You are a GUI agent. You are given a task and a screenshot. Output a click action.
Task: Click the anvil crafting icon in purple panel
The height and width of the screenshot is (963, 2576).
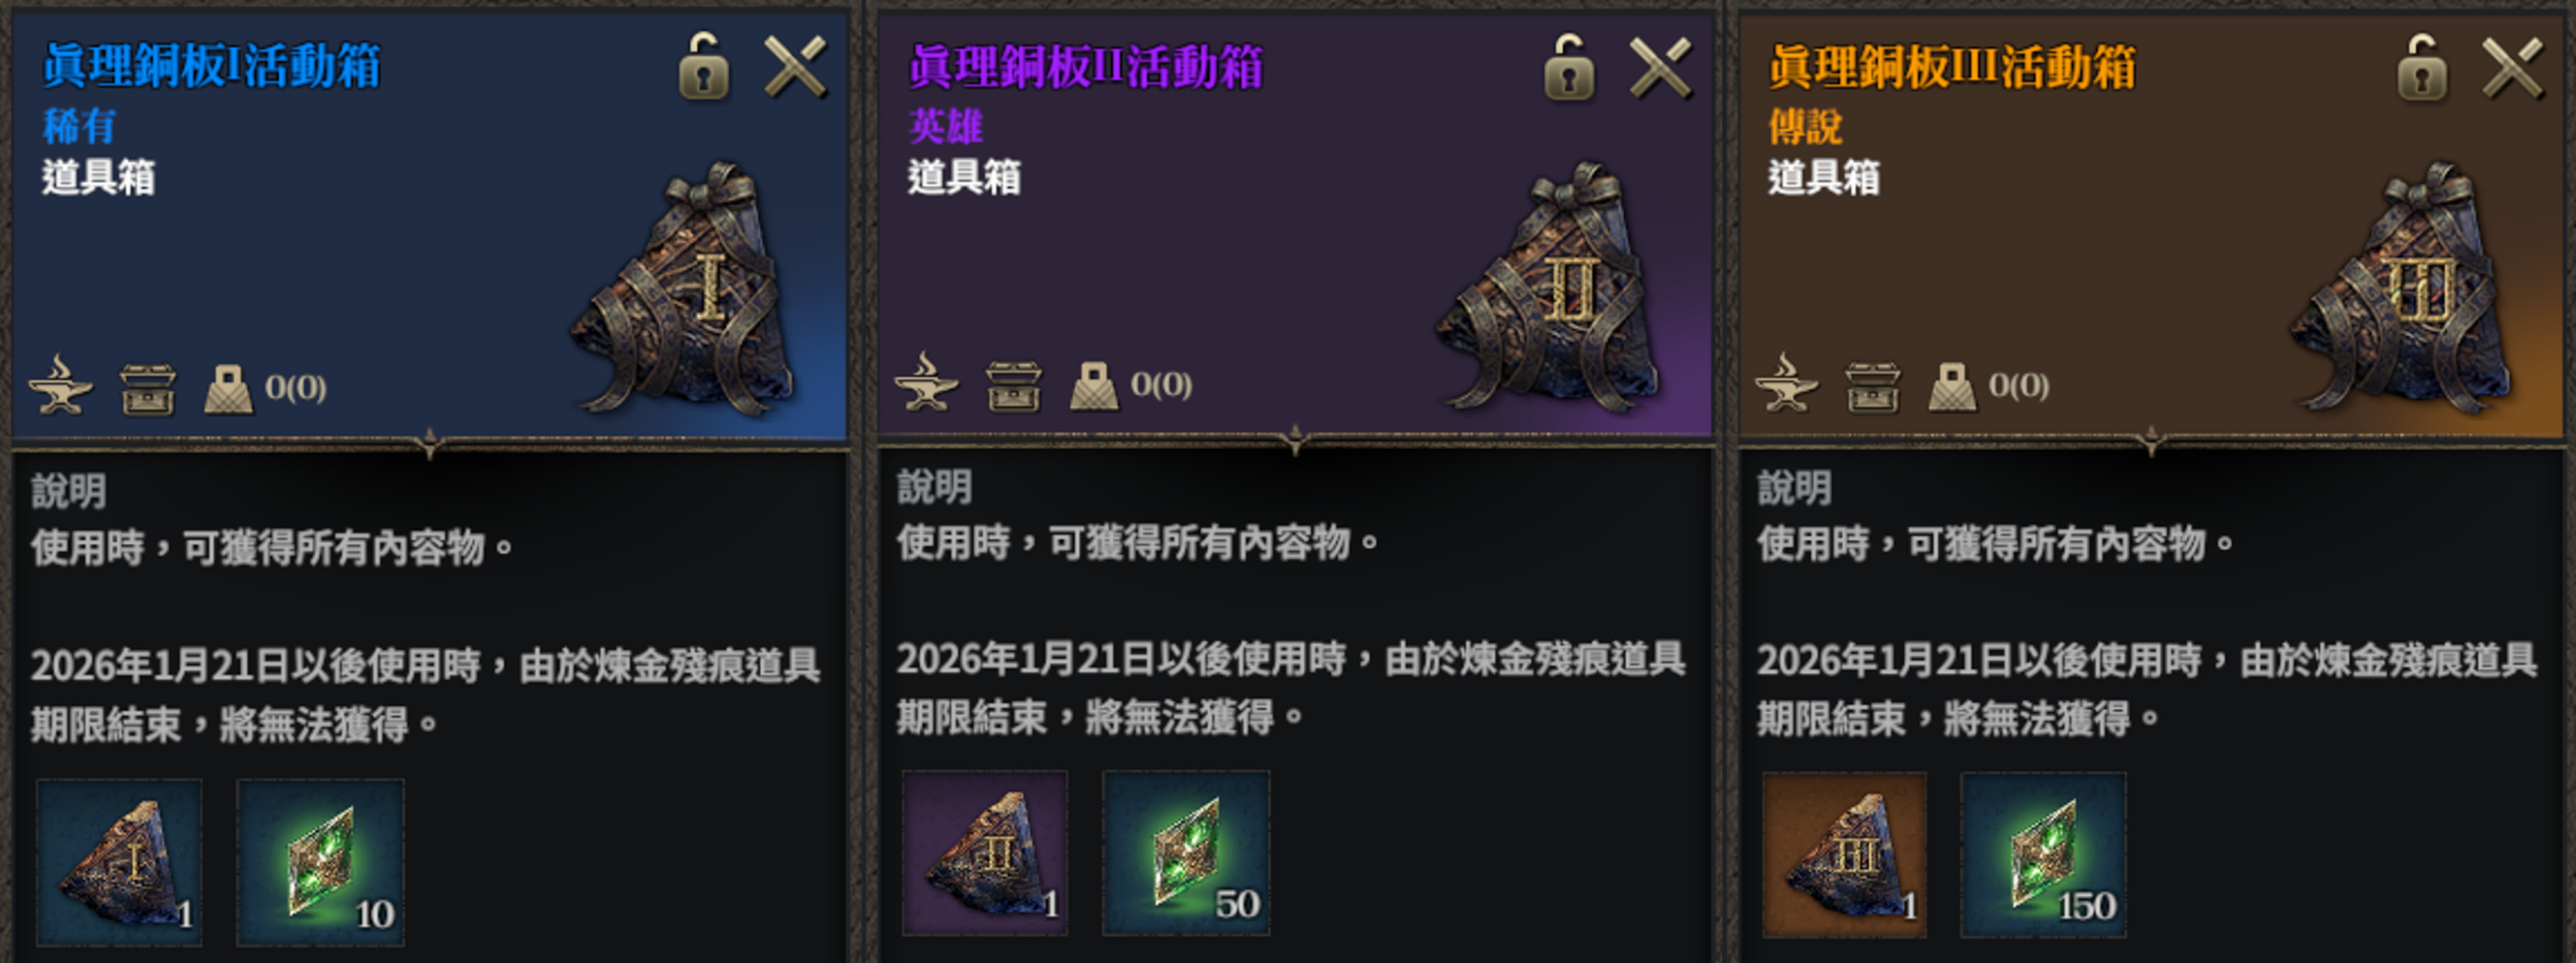pyautogui.click(x=926, y=382)
